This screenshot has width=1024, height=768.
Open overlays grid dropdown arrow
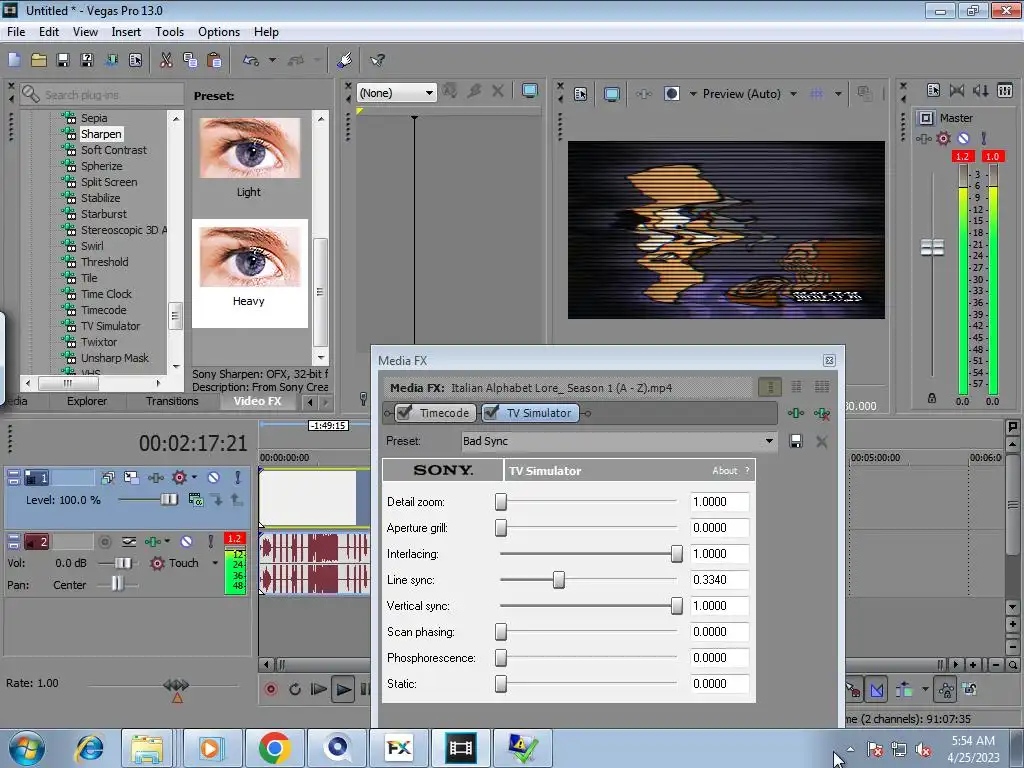[838, 94]
